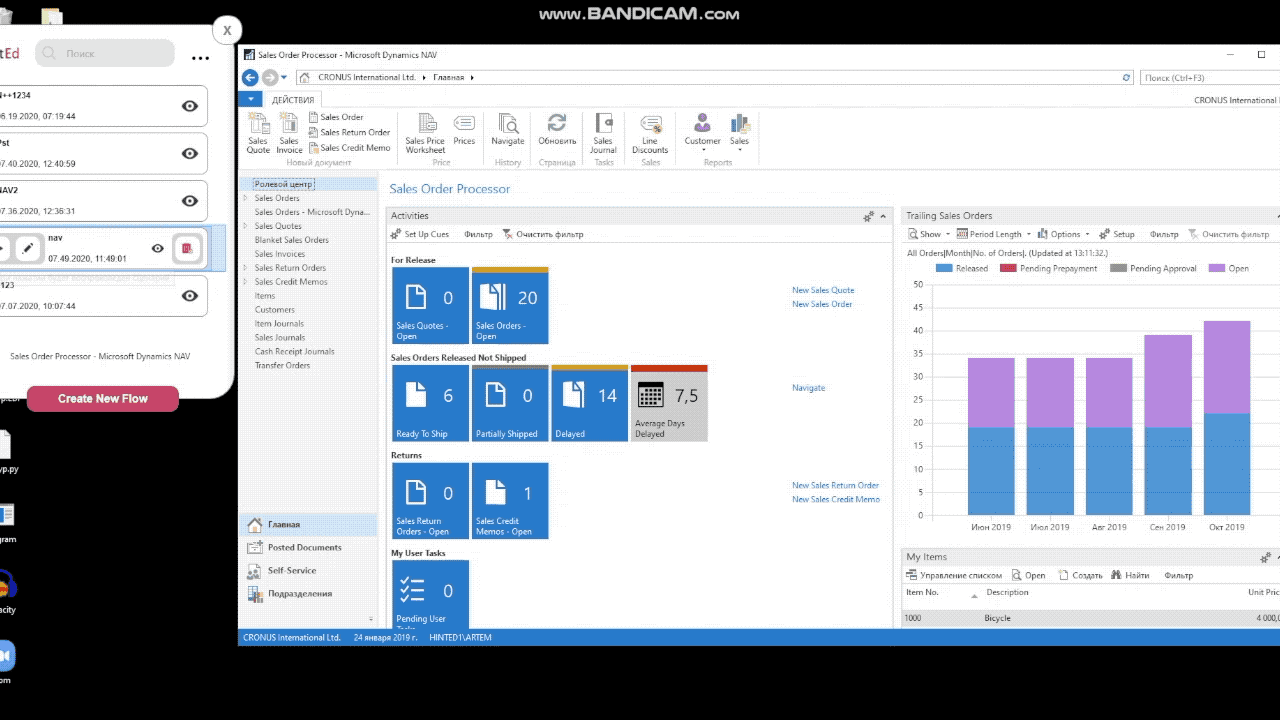Open the Period Length dropdown
Screen dimensions: 1280x720
tap(994, 234)
